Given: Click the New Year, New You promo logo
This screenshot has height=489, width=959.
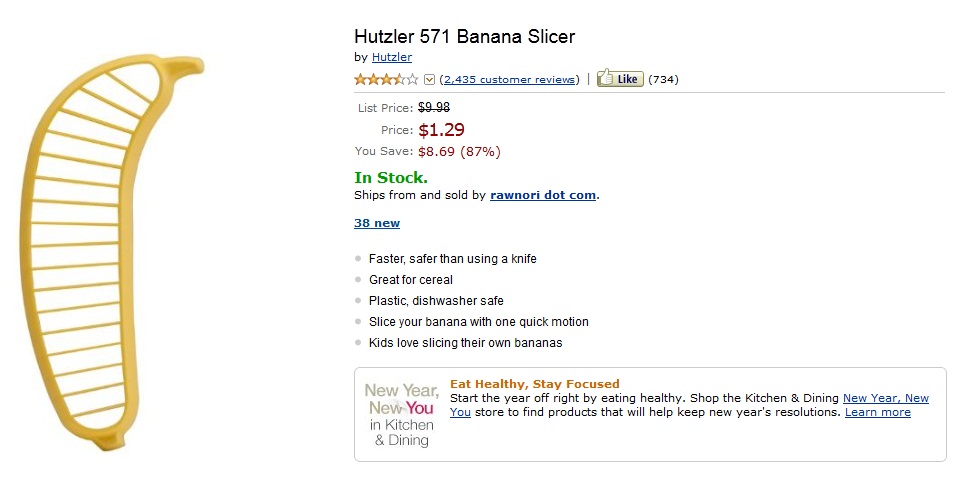Looking at the screenshot, I should [x=401, y=413].
